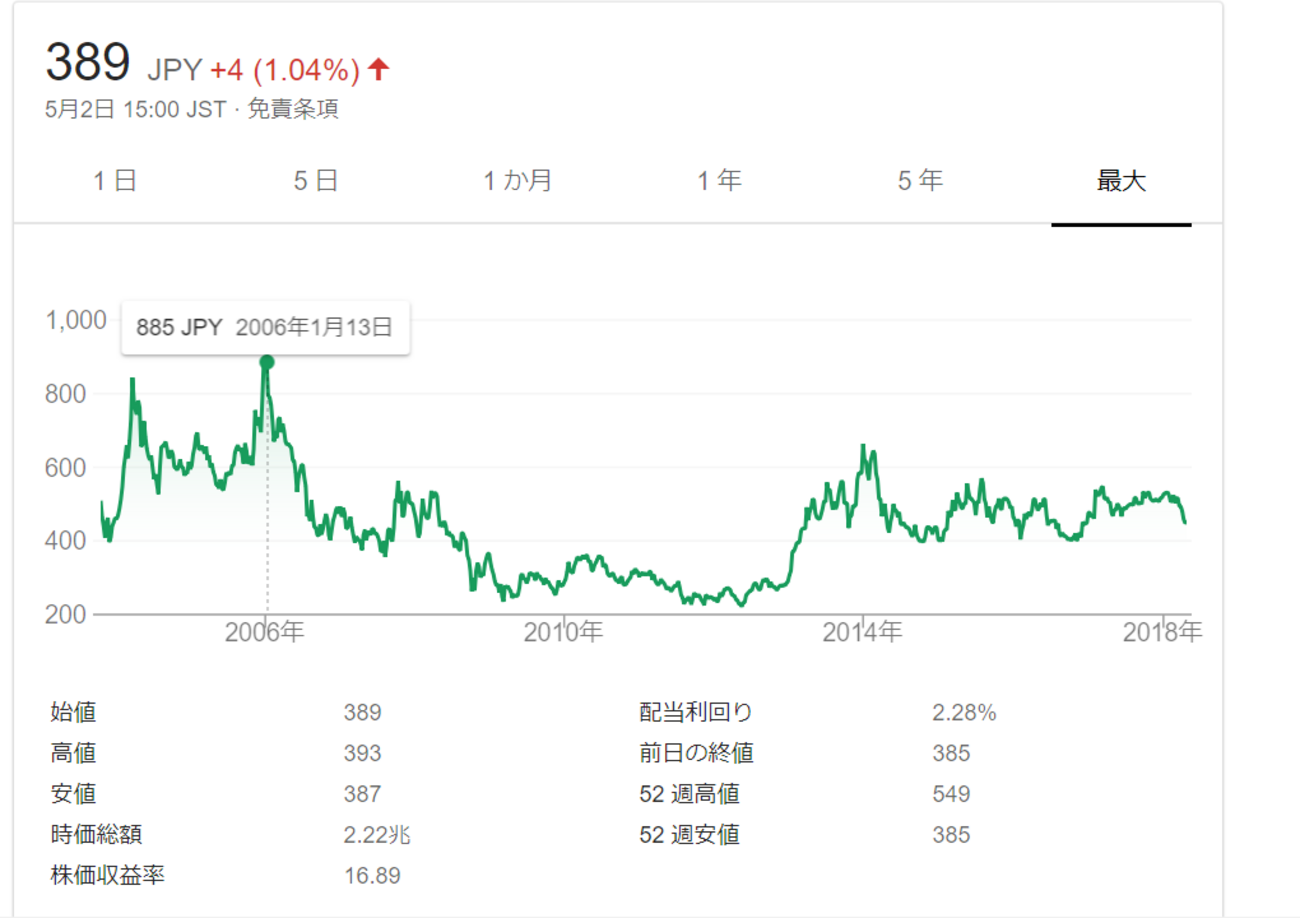Viewport: 1300px width, 918px height.
Task: Select the 885 JPY data point marker
Action: pyautogui.click(x=265, y=360)
